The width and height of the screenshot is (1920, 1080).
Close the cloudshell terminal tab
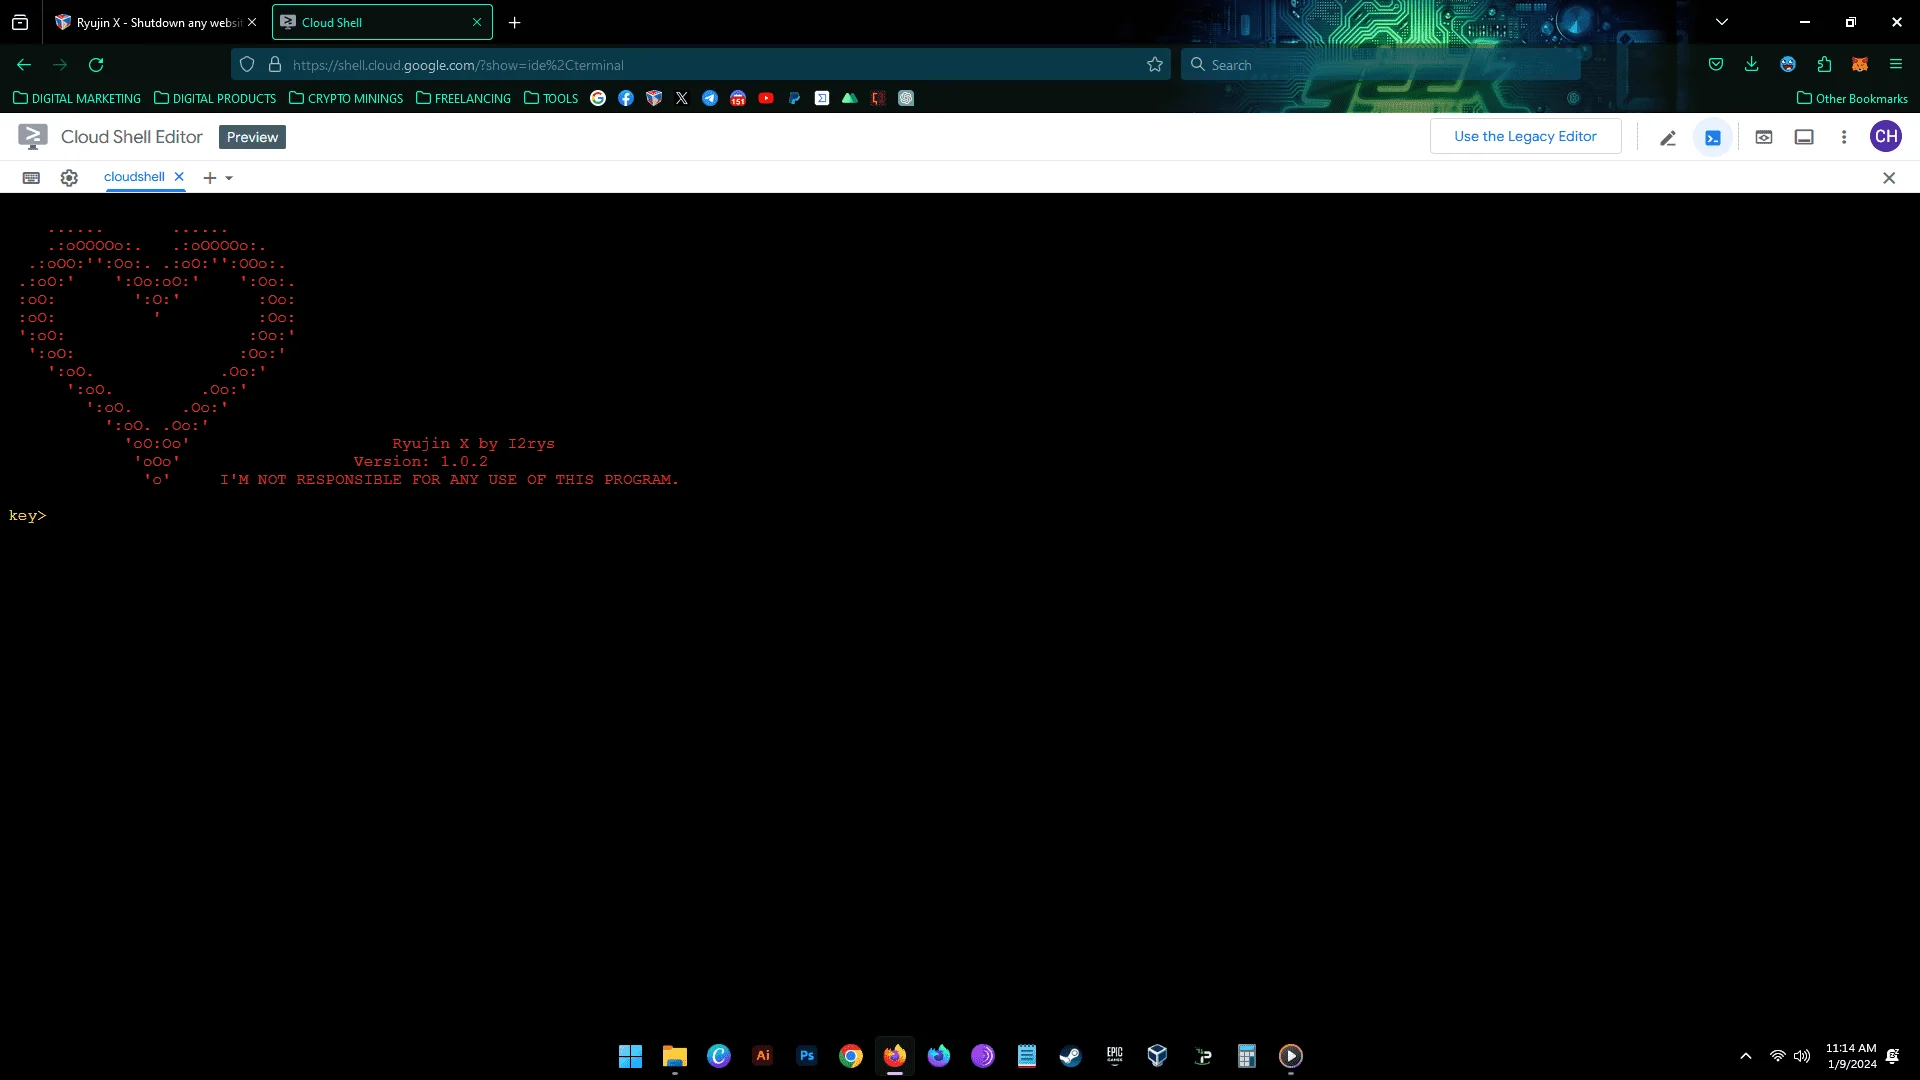tap(179, 177)
